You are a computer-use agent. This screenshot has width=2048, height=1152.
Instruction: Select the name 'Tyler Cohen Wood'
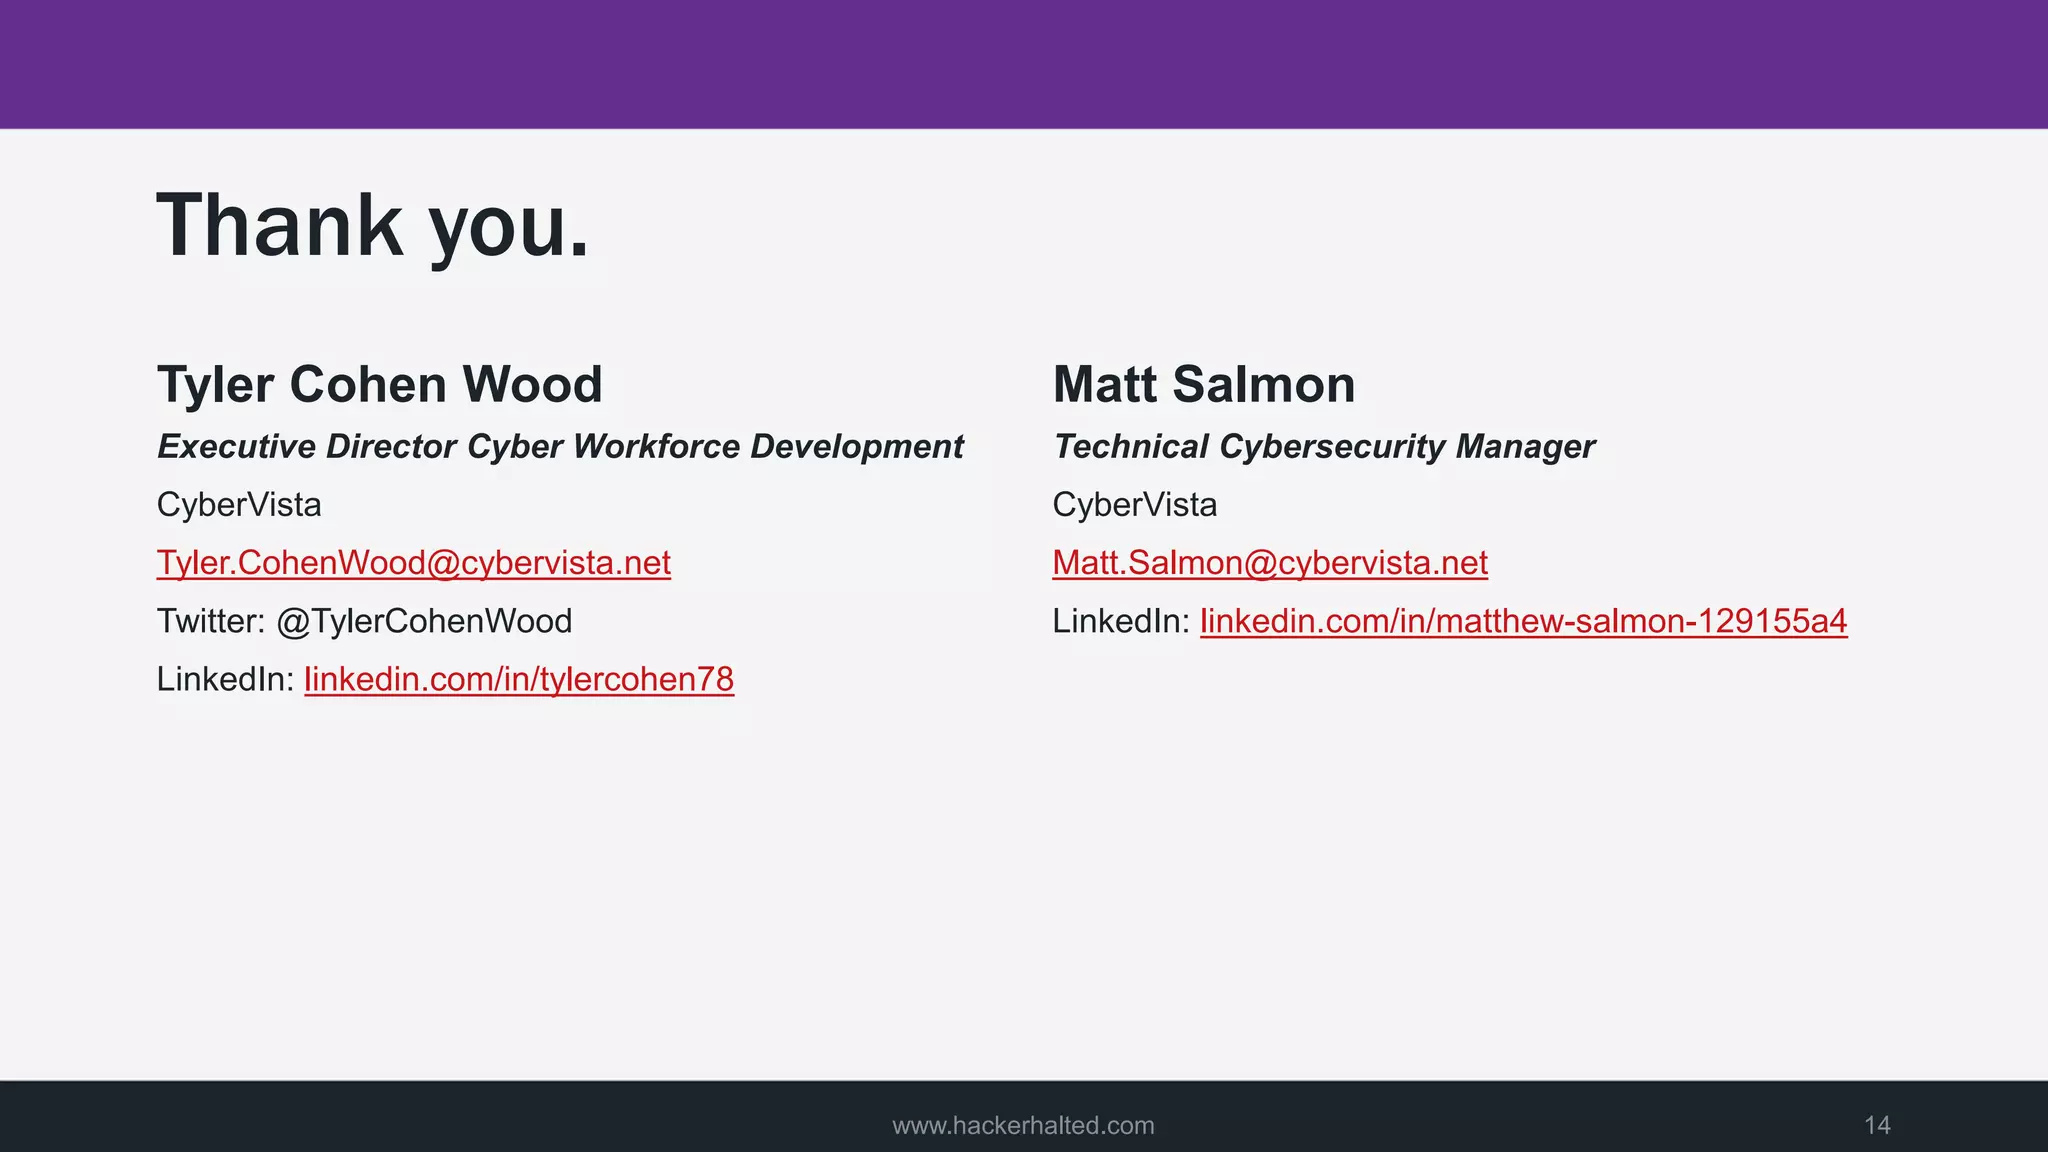[x=380, y=385]
